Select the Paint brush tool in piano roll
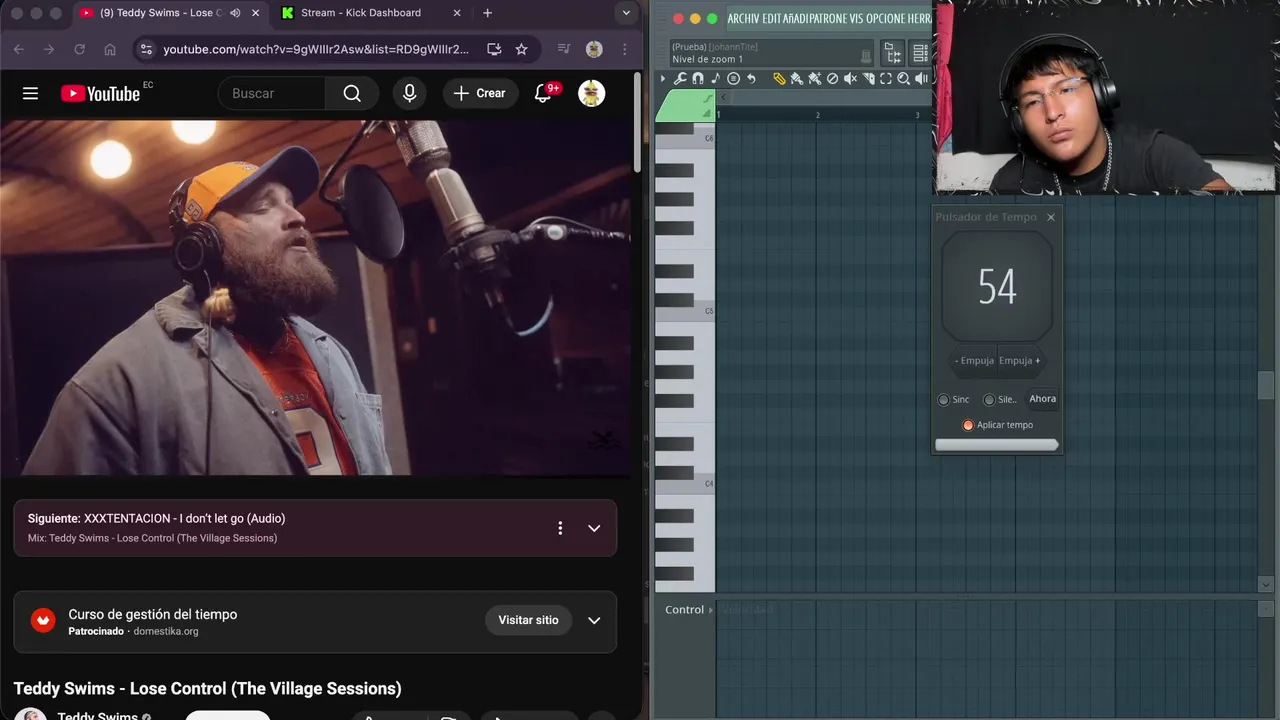 pos(797,78)
